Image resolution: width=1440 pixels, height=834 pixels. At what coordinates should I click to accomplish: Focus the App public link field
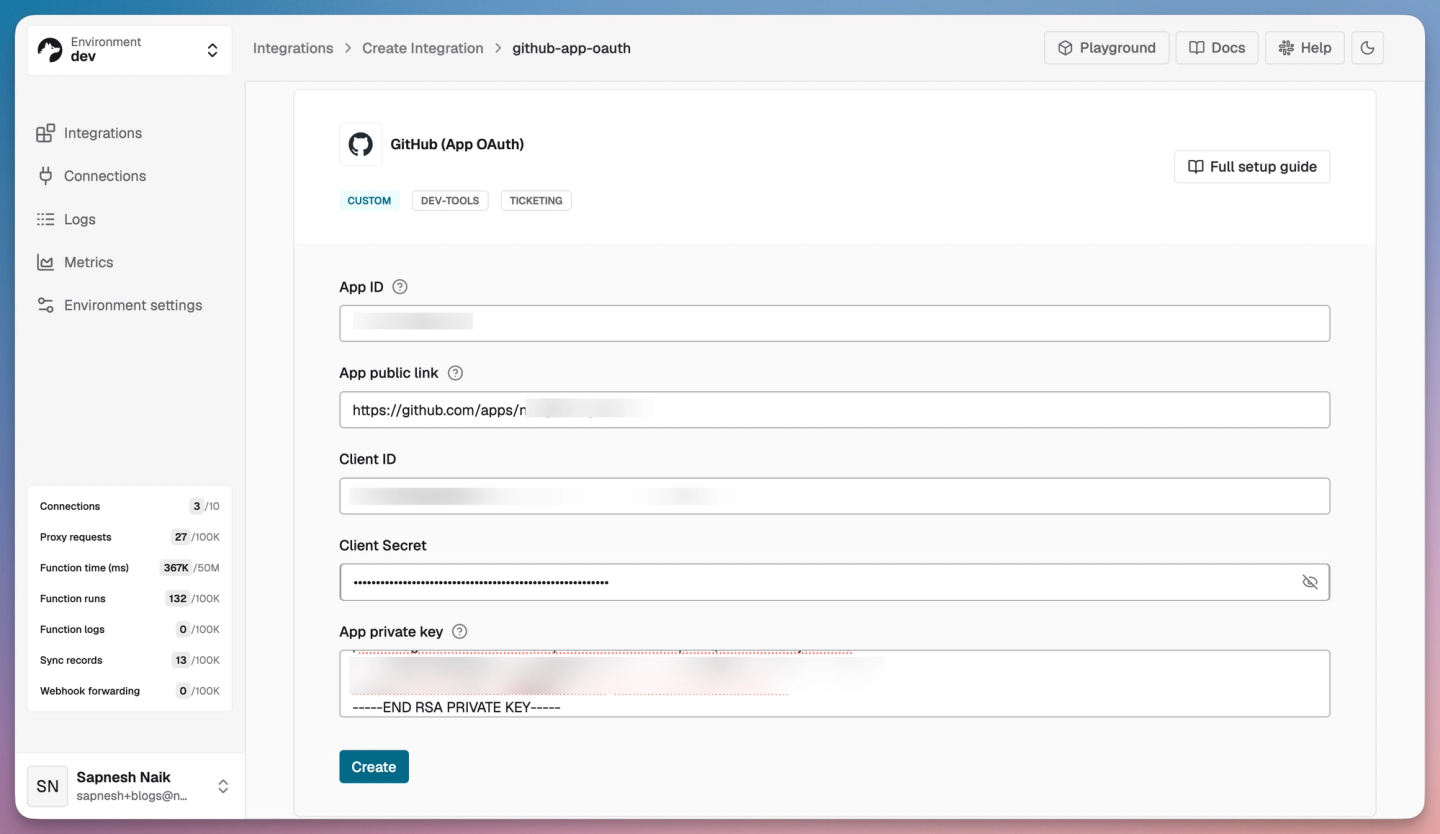[x=834, y=410]
